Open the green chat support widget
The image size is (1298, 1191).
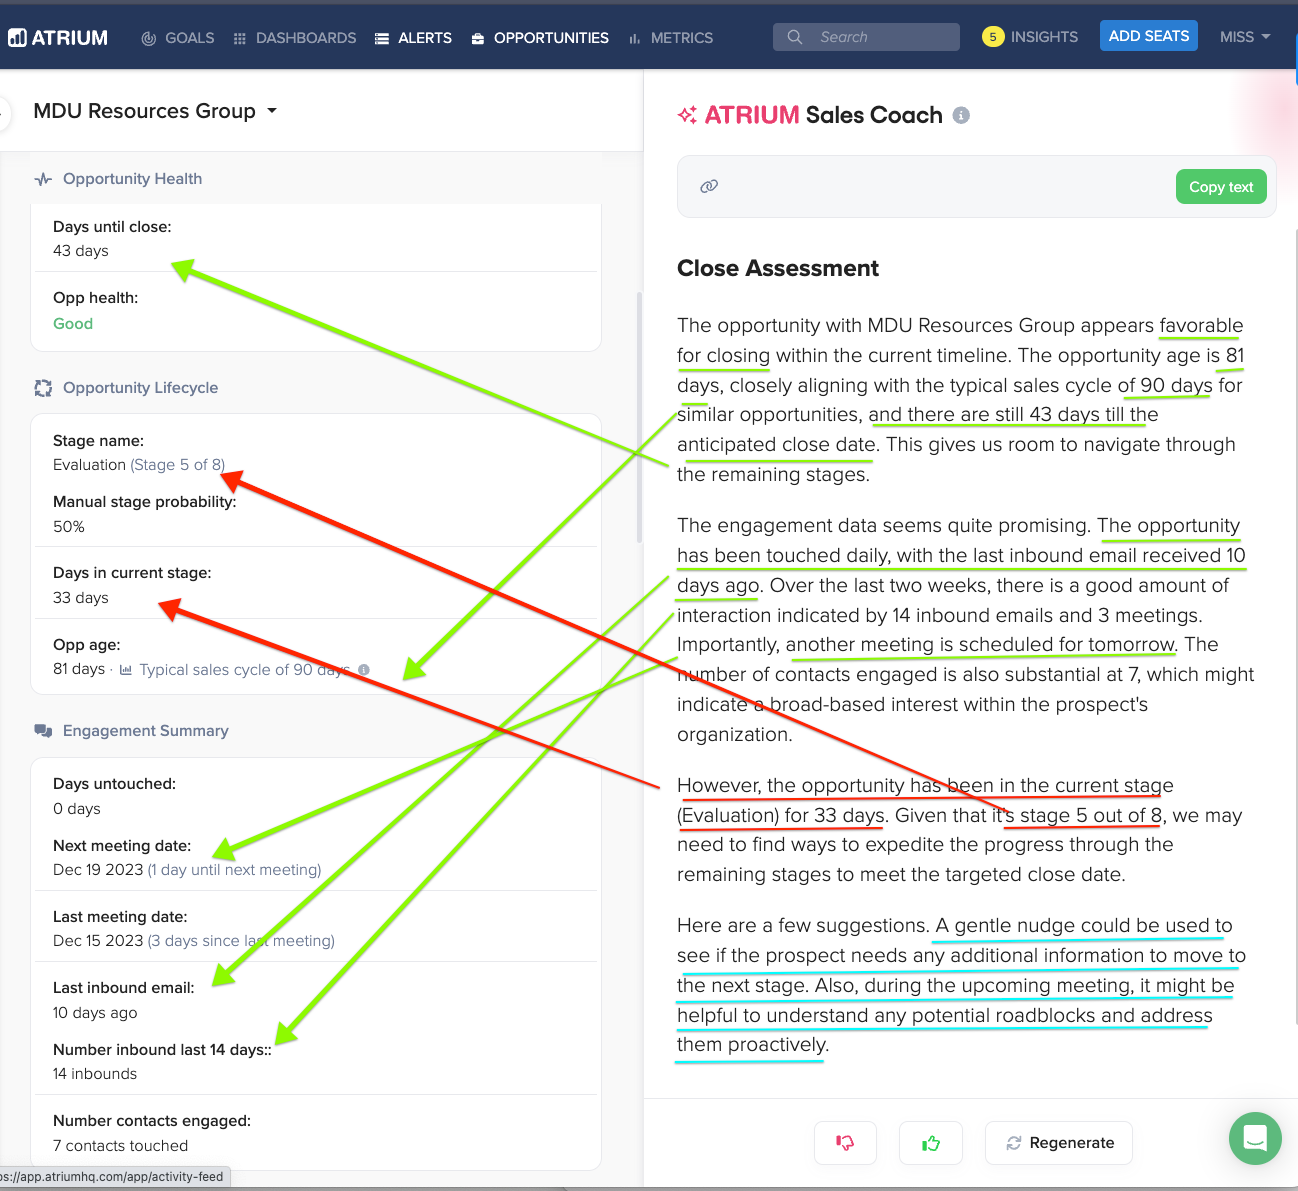pyautogui.click(x=1255, y=1138)
